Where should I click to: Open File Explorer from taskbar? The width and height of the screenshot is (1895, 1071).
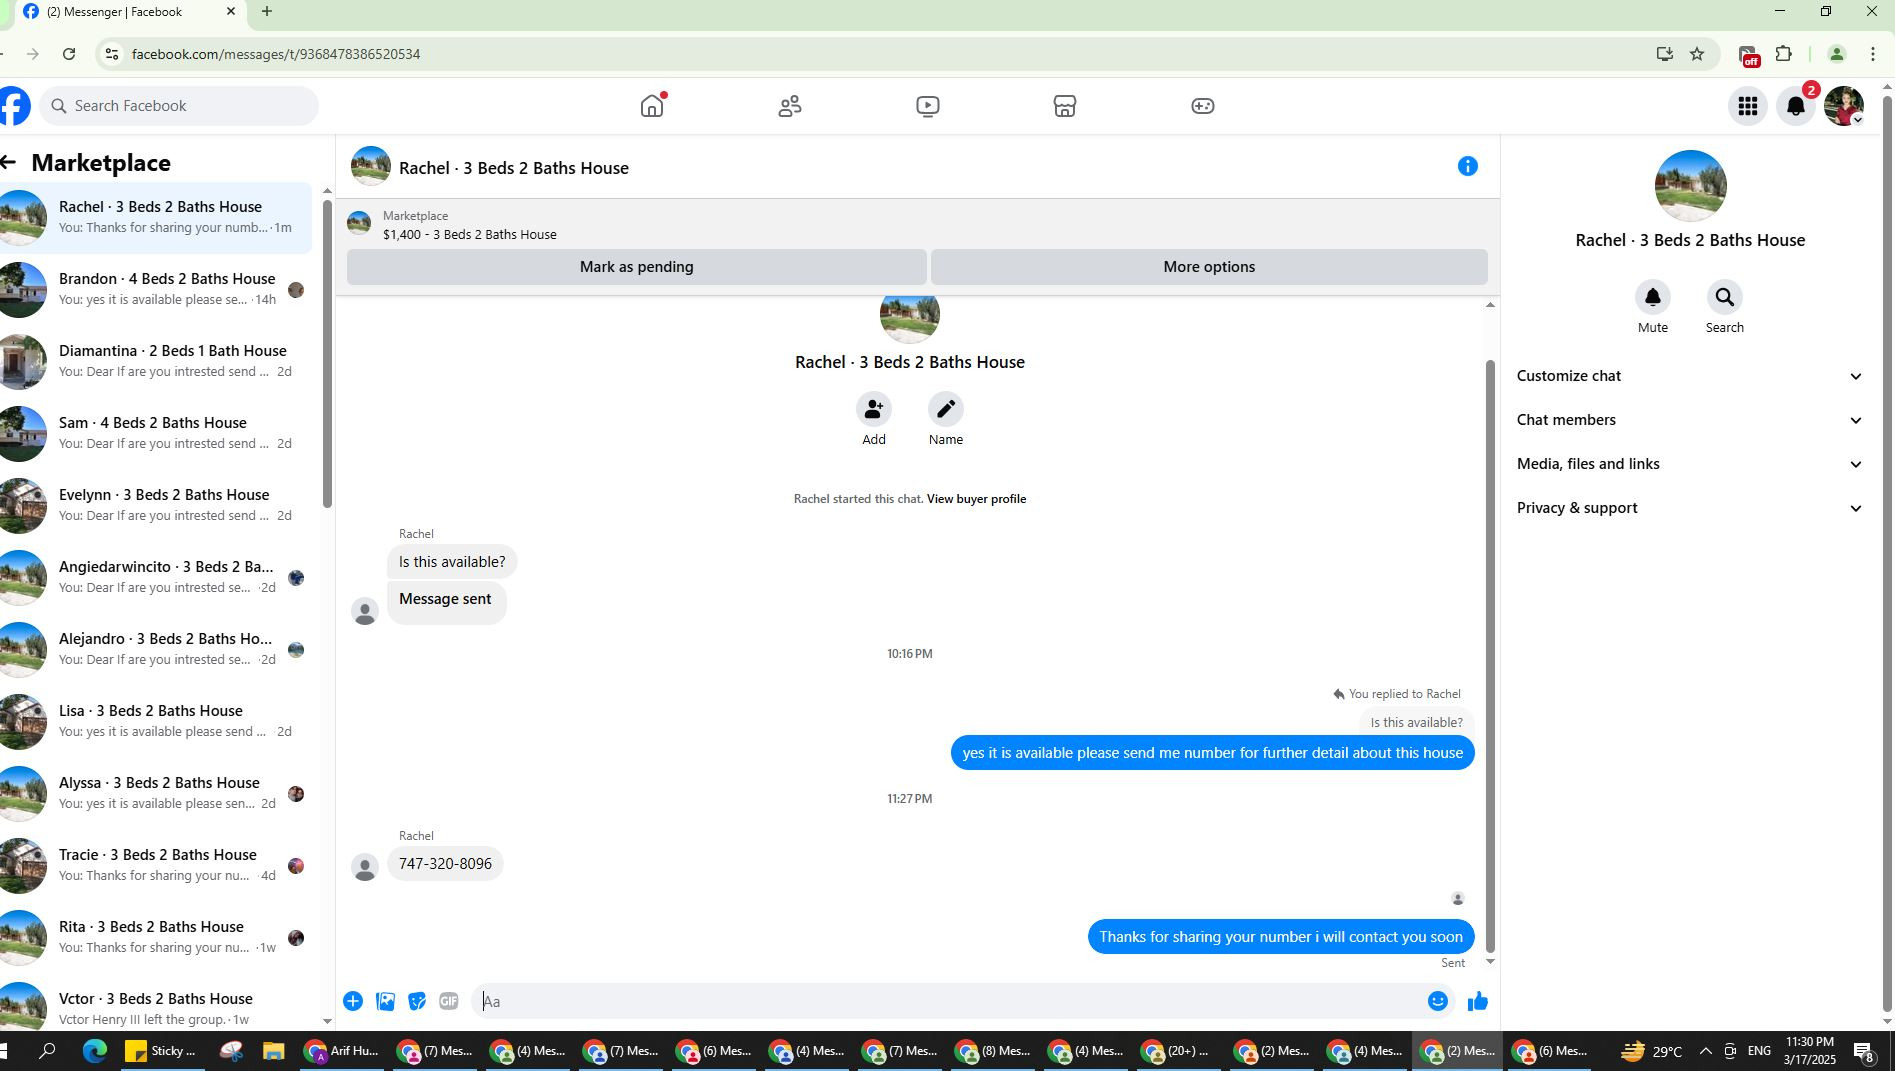point(274,1051)
